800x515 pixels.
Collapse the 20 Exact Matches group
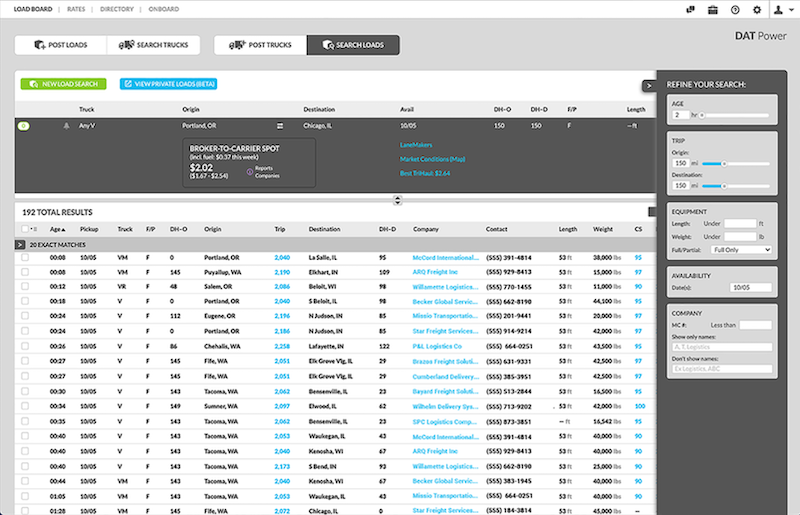pyautogui.click(x=20, y=245)
